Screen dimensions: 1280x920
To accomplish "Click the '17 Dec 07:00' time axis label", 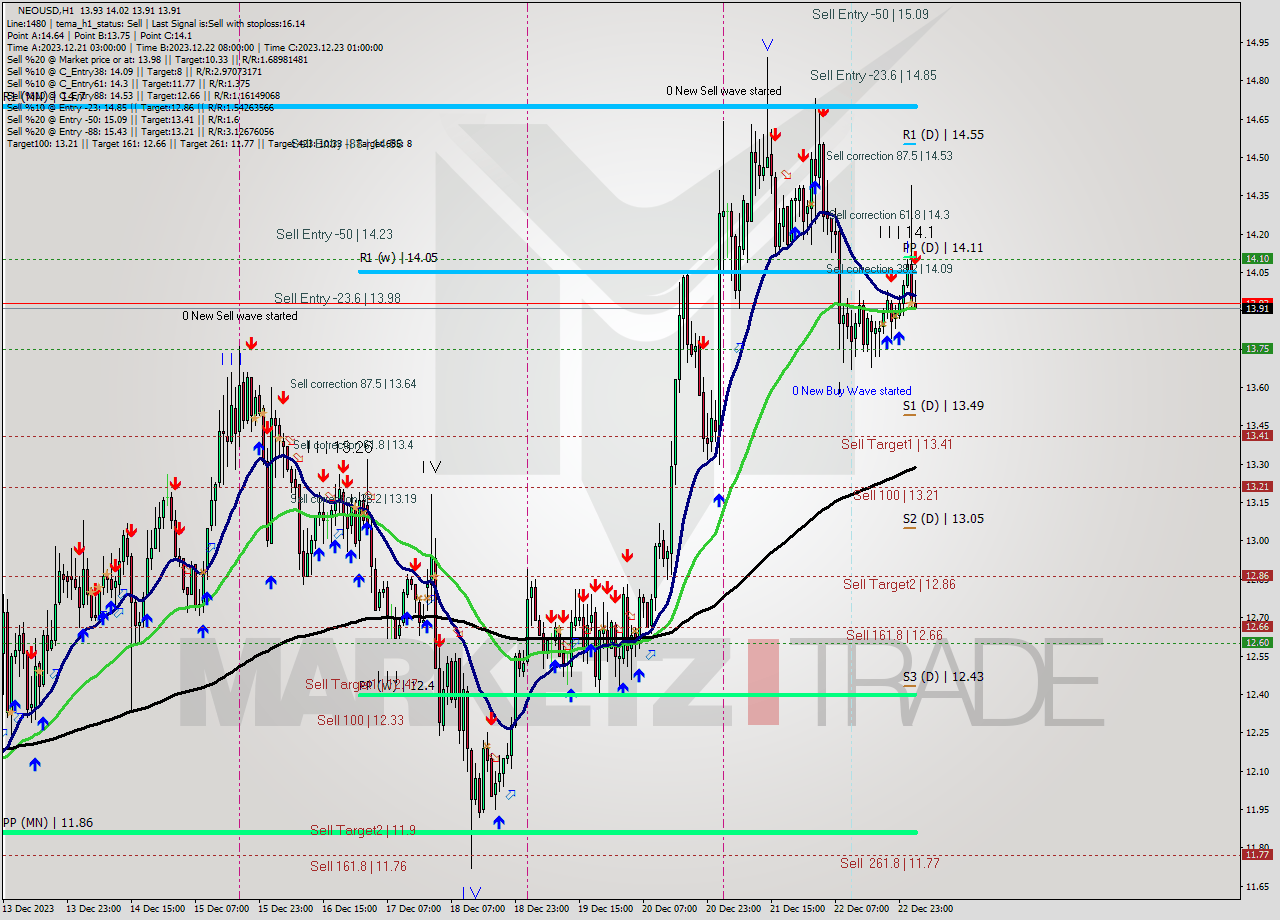I will point(414,909).
